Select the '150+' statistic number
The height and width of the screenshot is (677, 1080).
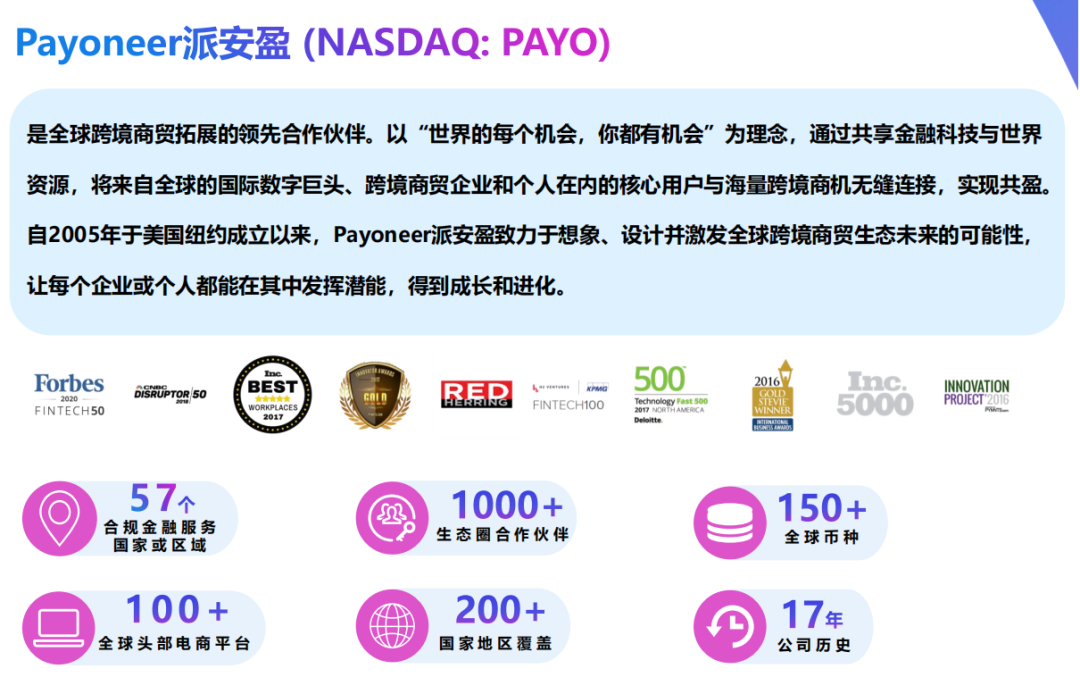(822, 509)
